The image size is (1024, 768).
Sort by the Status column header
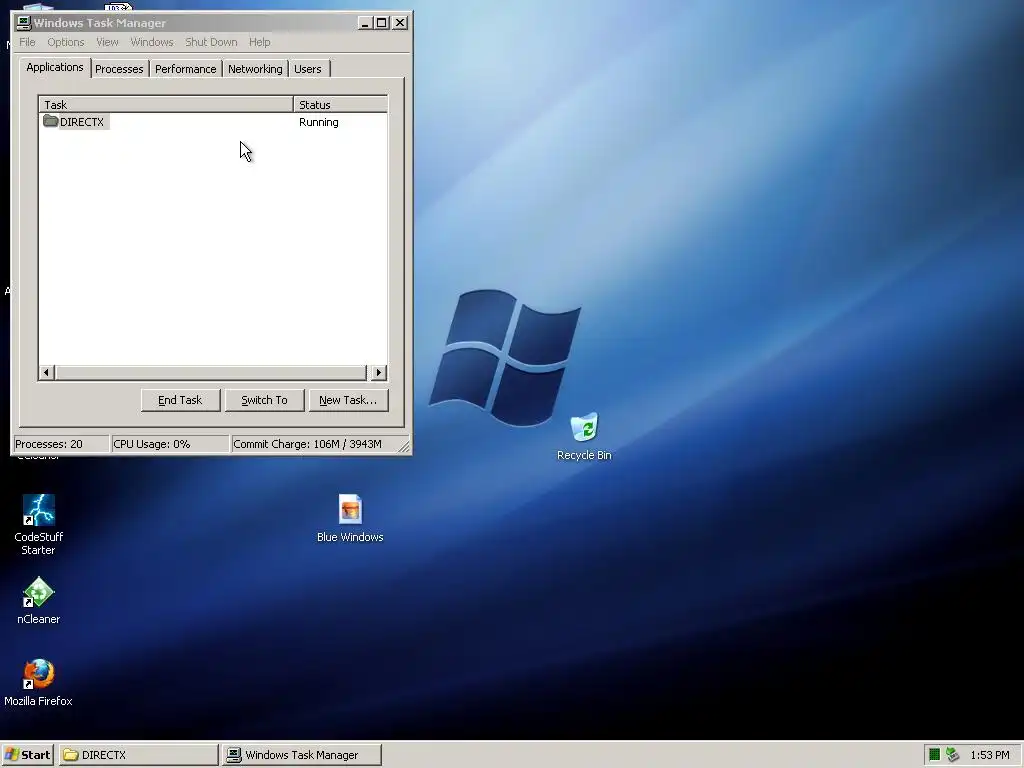(x=340, y=104)
